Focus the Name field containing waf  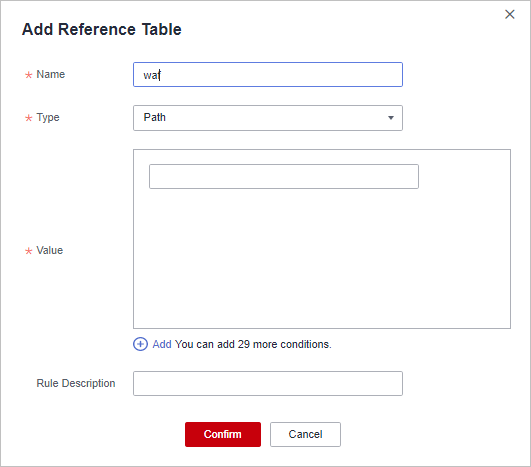click(x=268, y=75)
